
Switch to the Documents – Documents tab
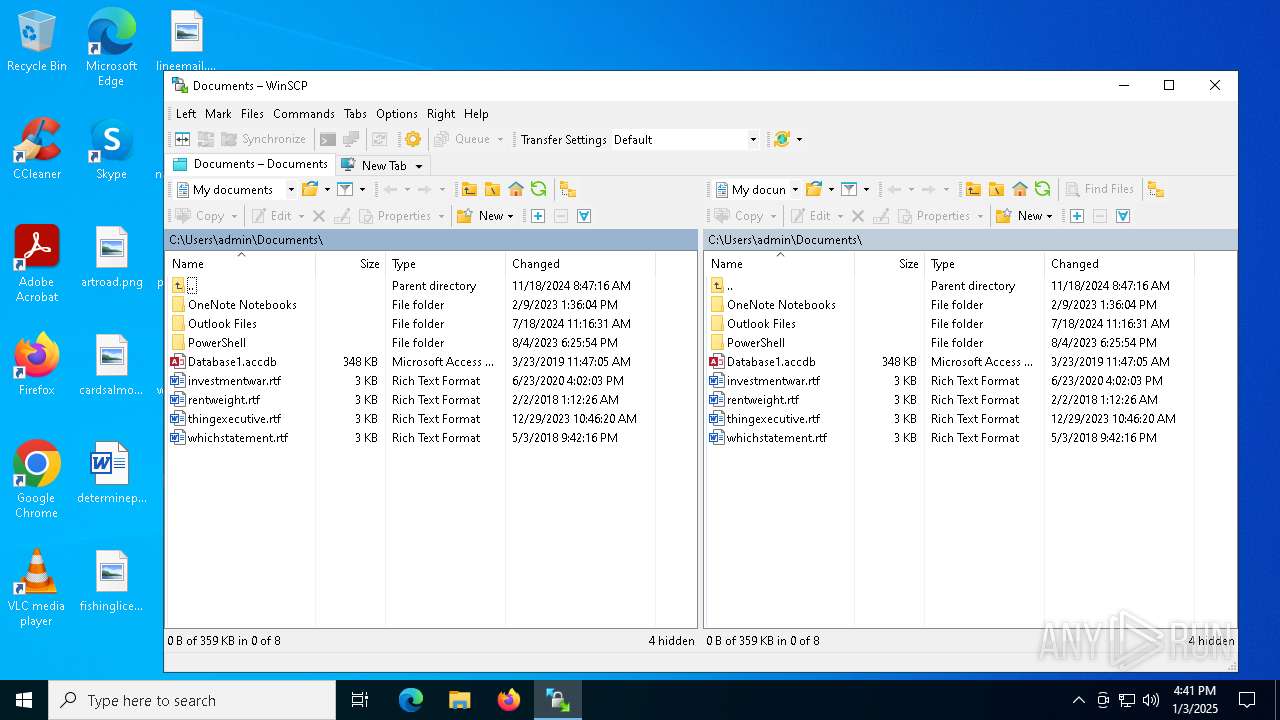[250, 165]
